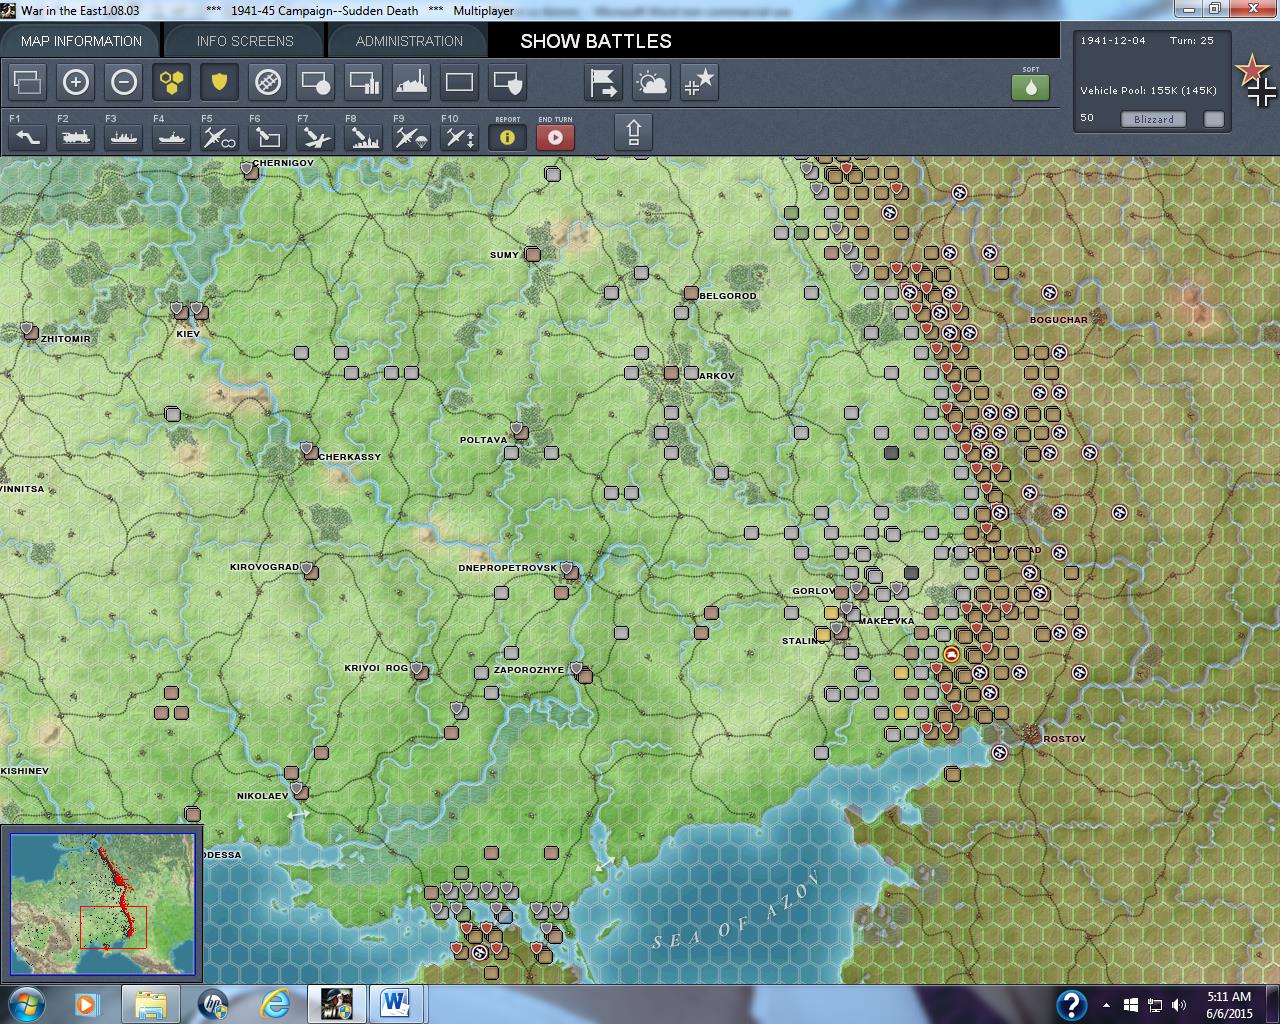Click the weather display icon
1280x1024 pixels.
651,83
